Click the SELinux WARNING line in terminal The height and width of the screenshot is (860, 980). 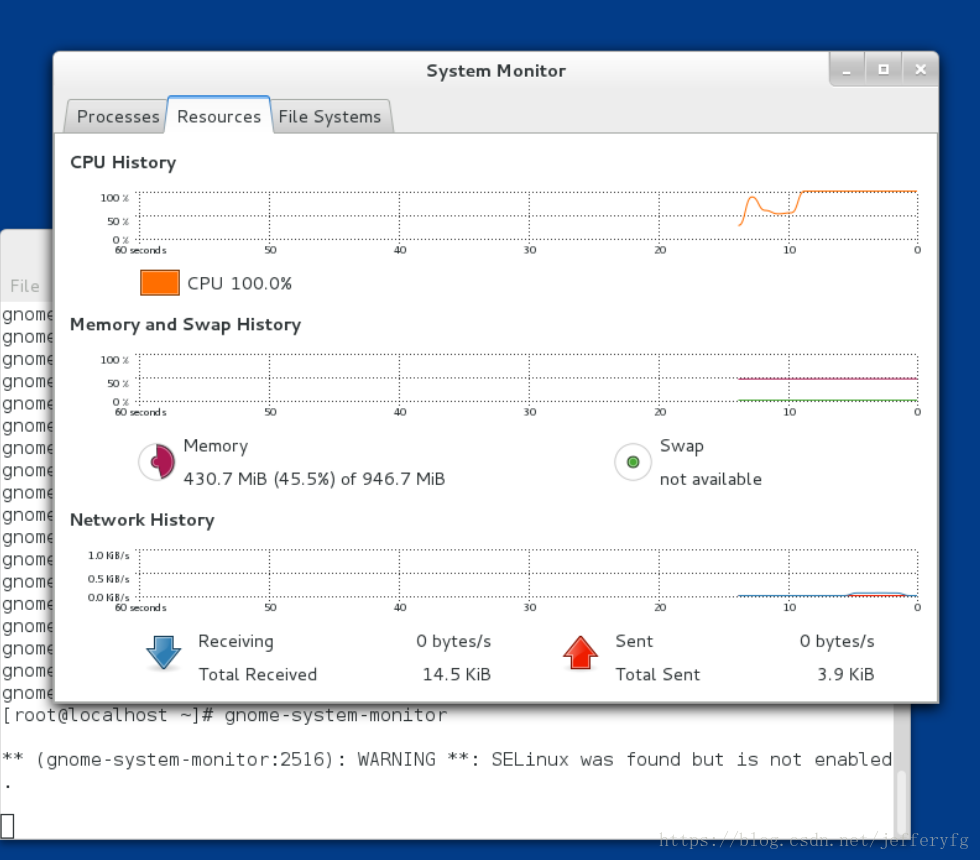[447, 759]
